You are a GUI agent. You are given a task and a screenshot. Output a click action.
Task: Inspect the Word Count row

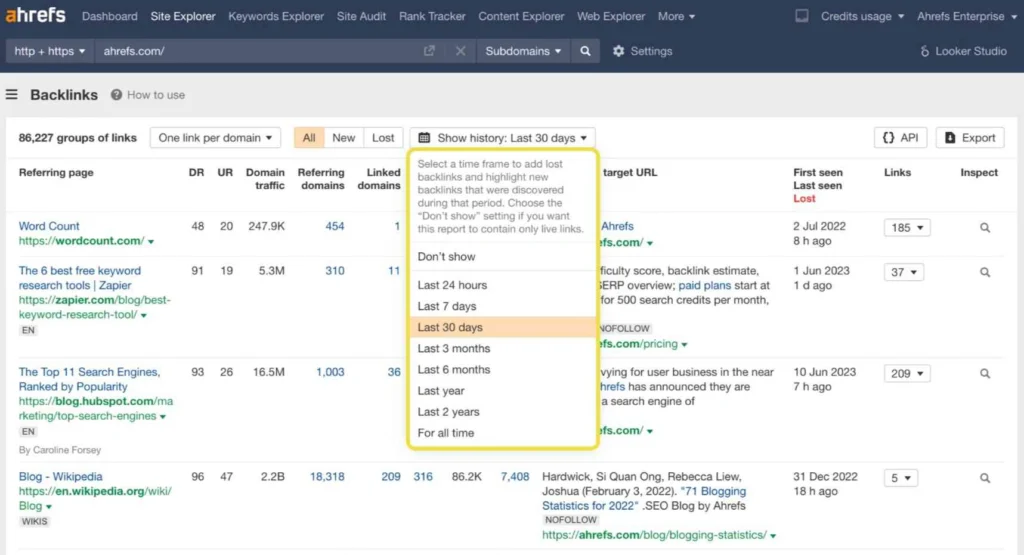coord(985,228)
